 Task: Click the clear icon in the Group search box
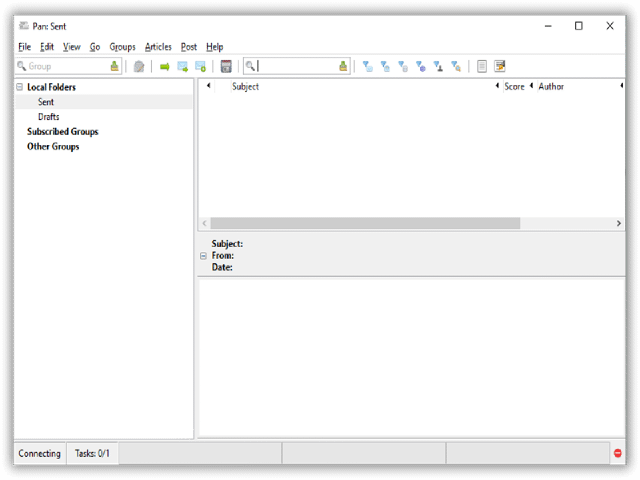point(114,66)
